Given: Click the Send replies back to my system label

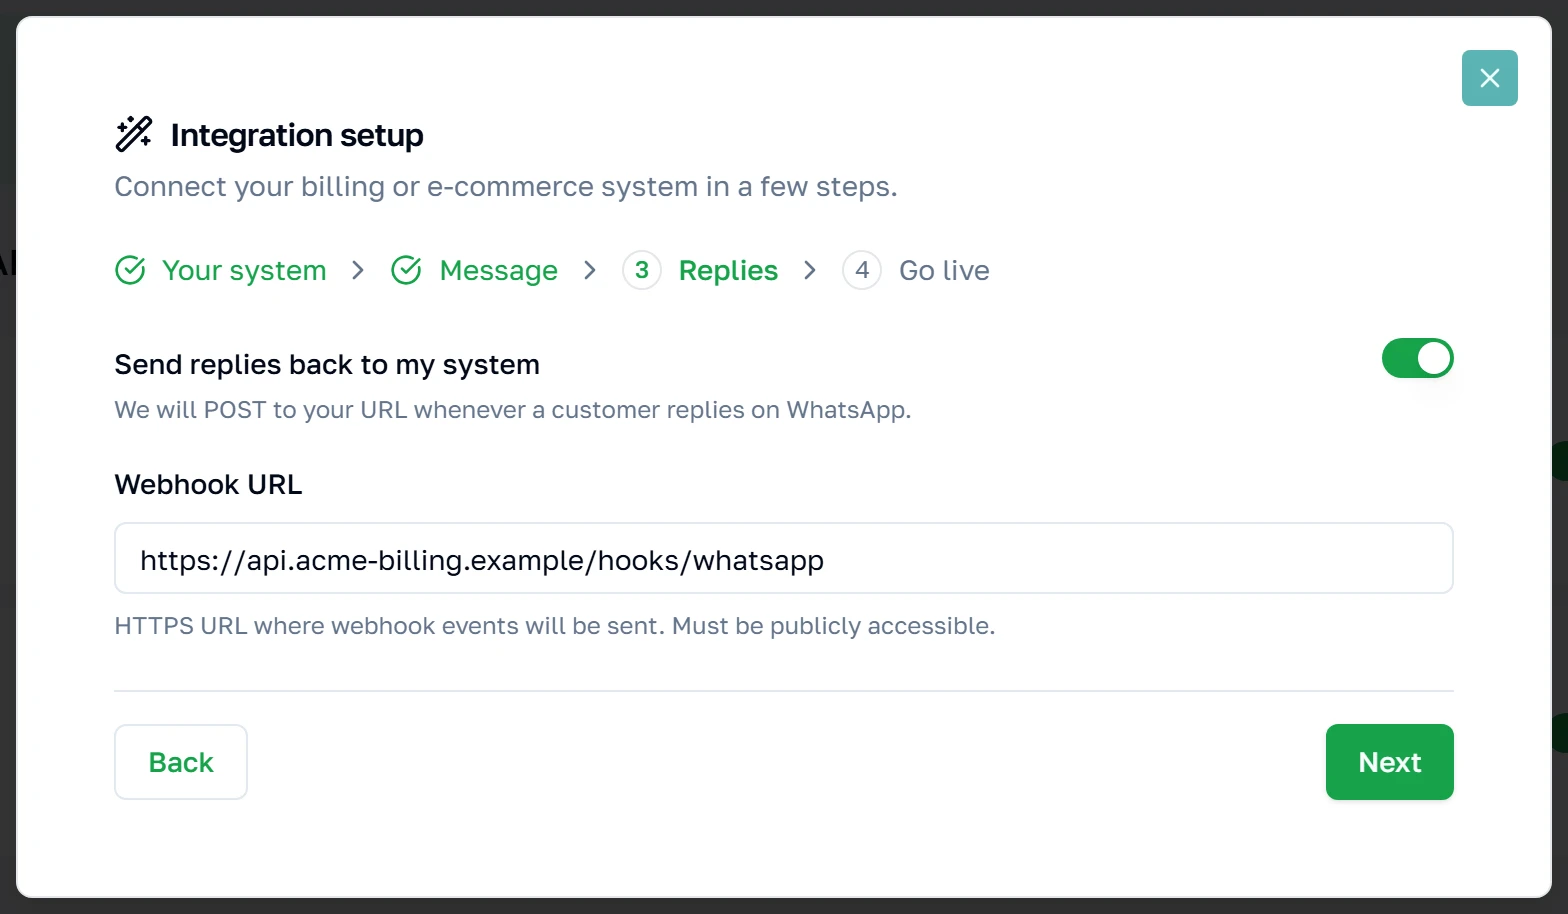Looking at the screenshot, I should [x=327, y=365].
